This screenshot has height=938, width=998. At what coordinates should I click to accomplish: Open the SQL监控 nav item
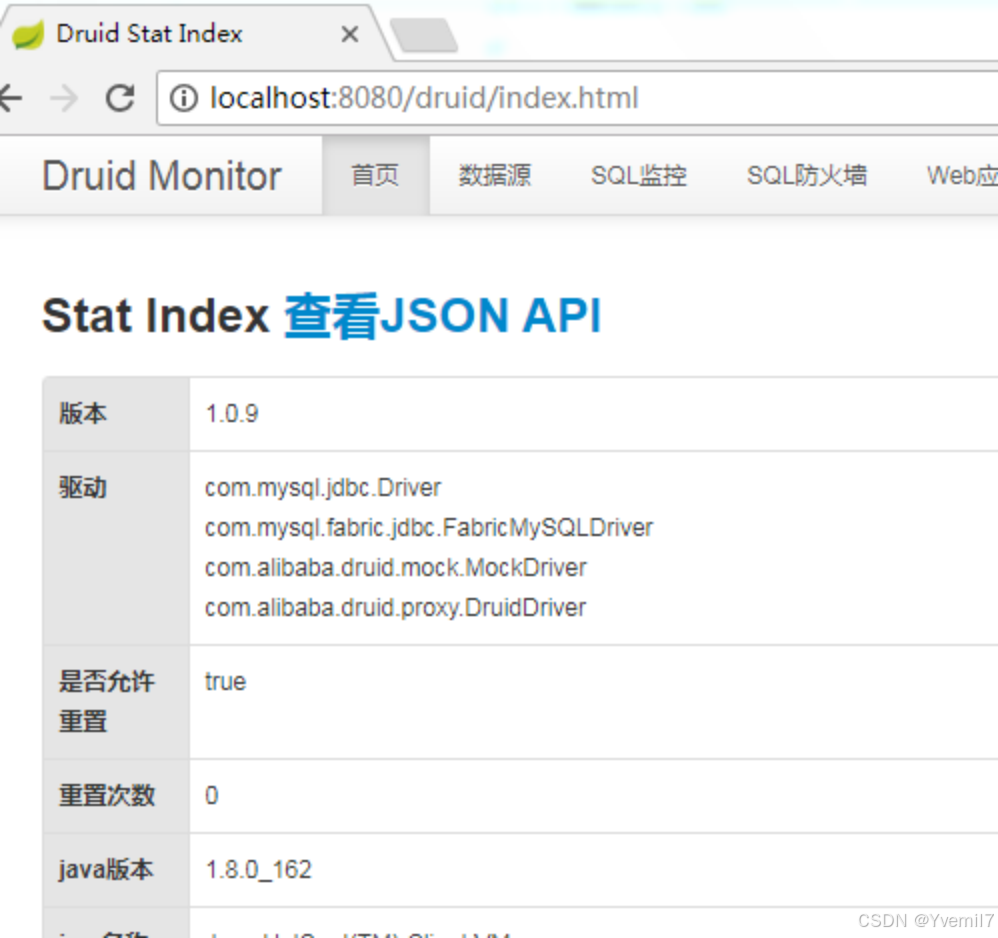coord(638,176)
